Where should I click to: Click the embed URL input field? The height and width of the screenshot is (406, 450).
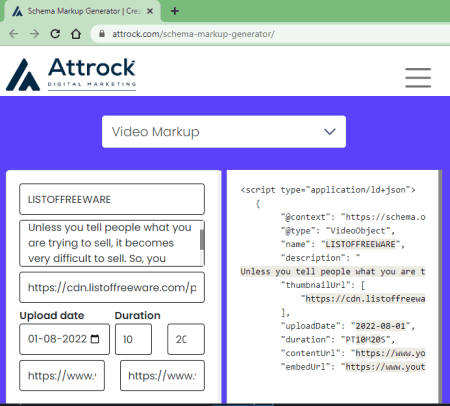pyautogui.click(x=162, y=375)
